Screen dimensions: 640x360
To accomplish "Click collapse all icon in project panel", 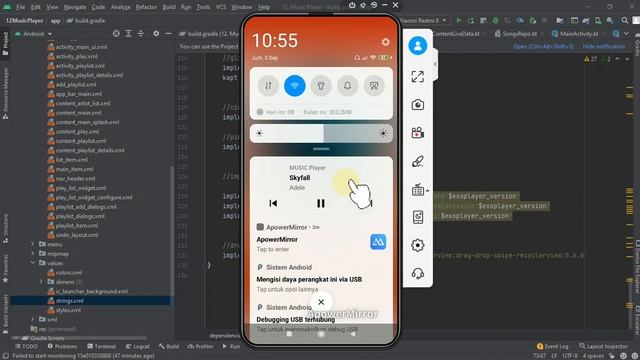I will (141, 33).
